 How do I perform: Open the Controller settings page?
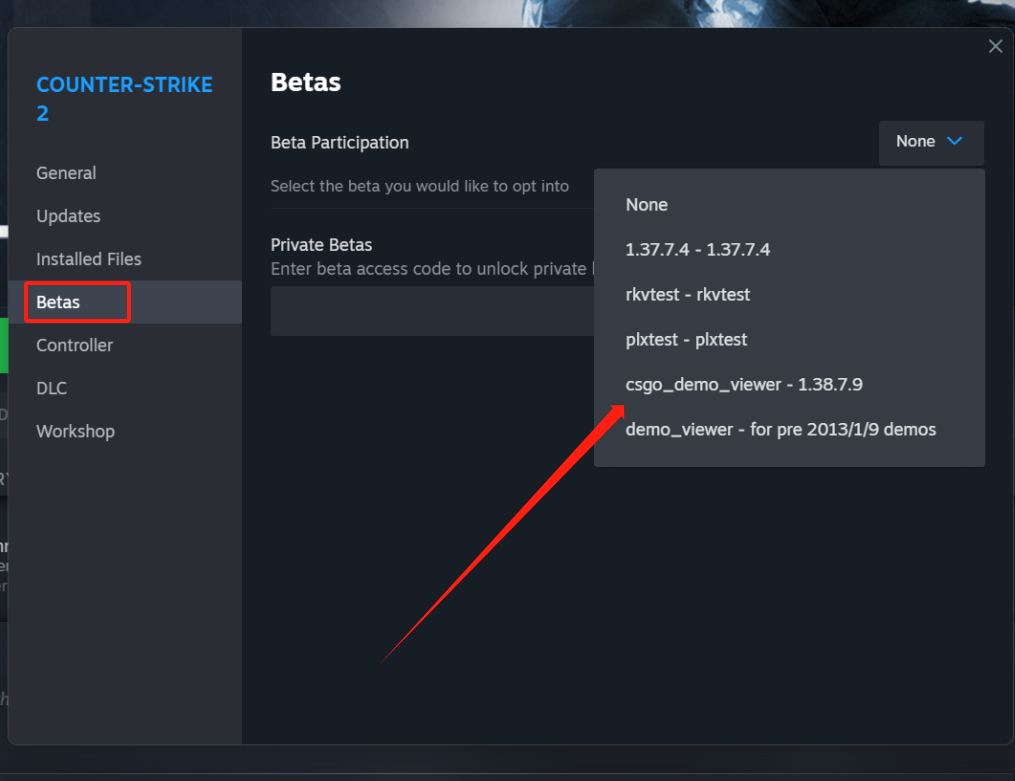click(x=75, y=345)
